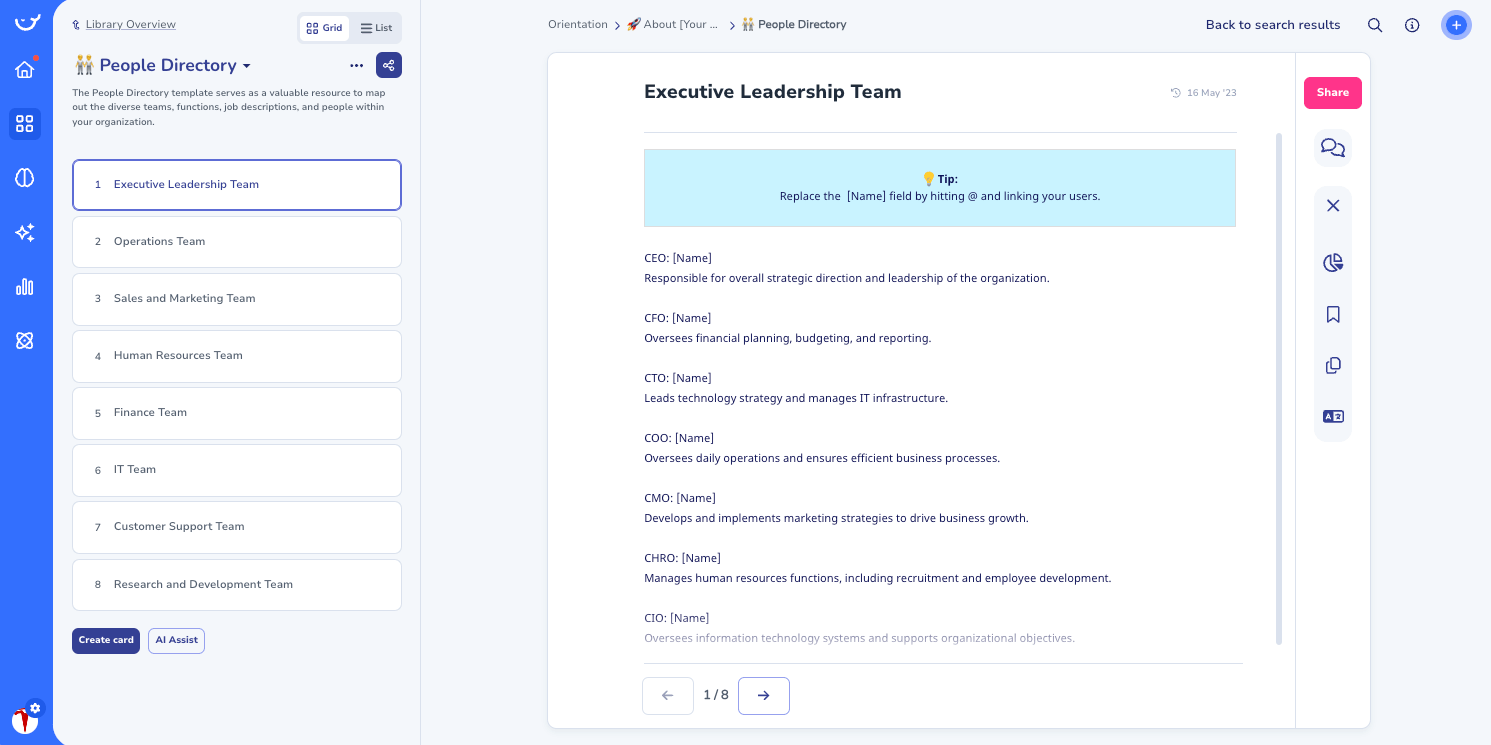
Task: Open the translation tool
Action: click(1333, 416)
